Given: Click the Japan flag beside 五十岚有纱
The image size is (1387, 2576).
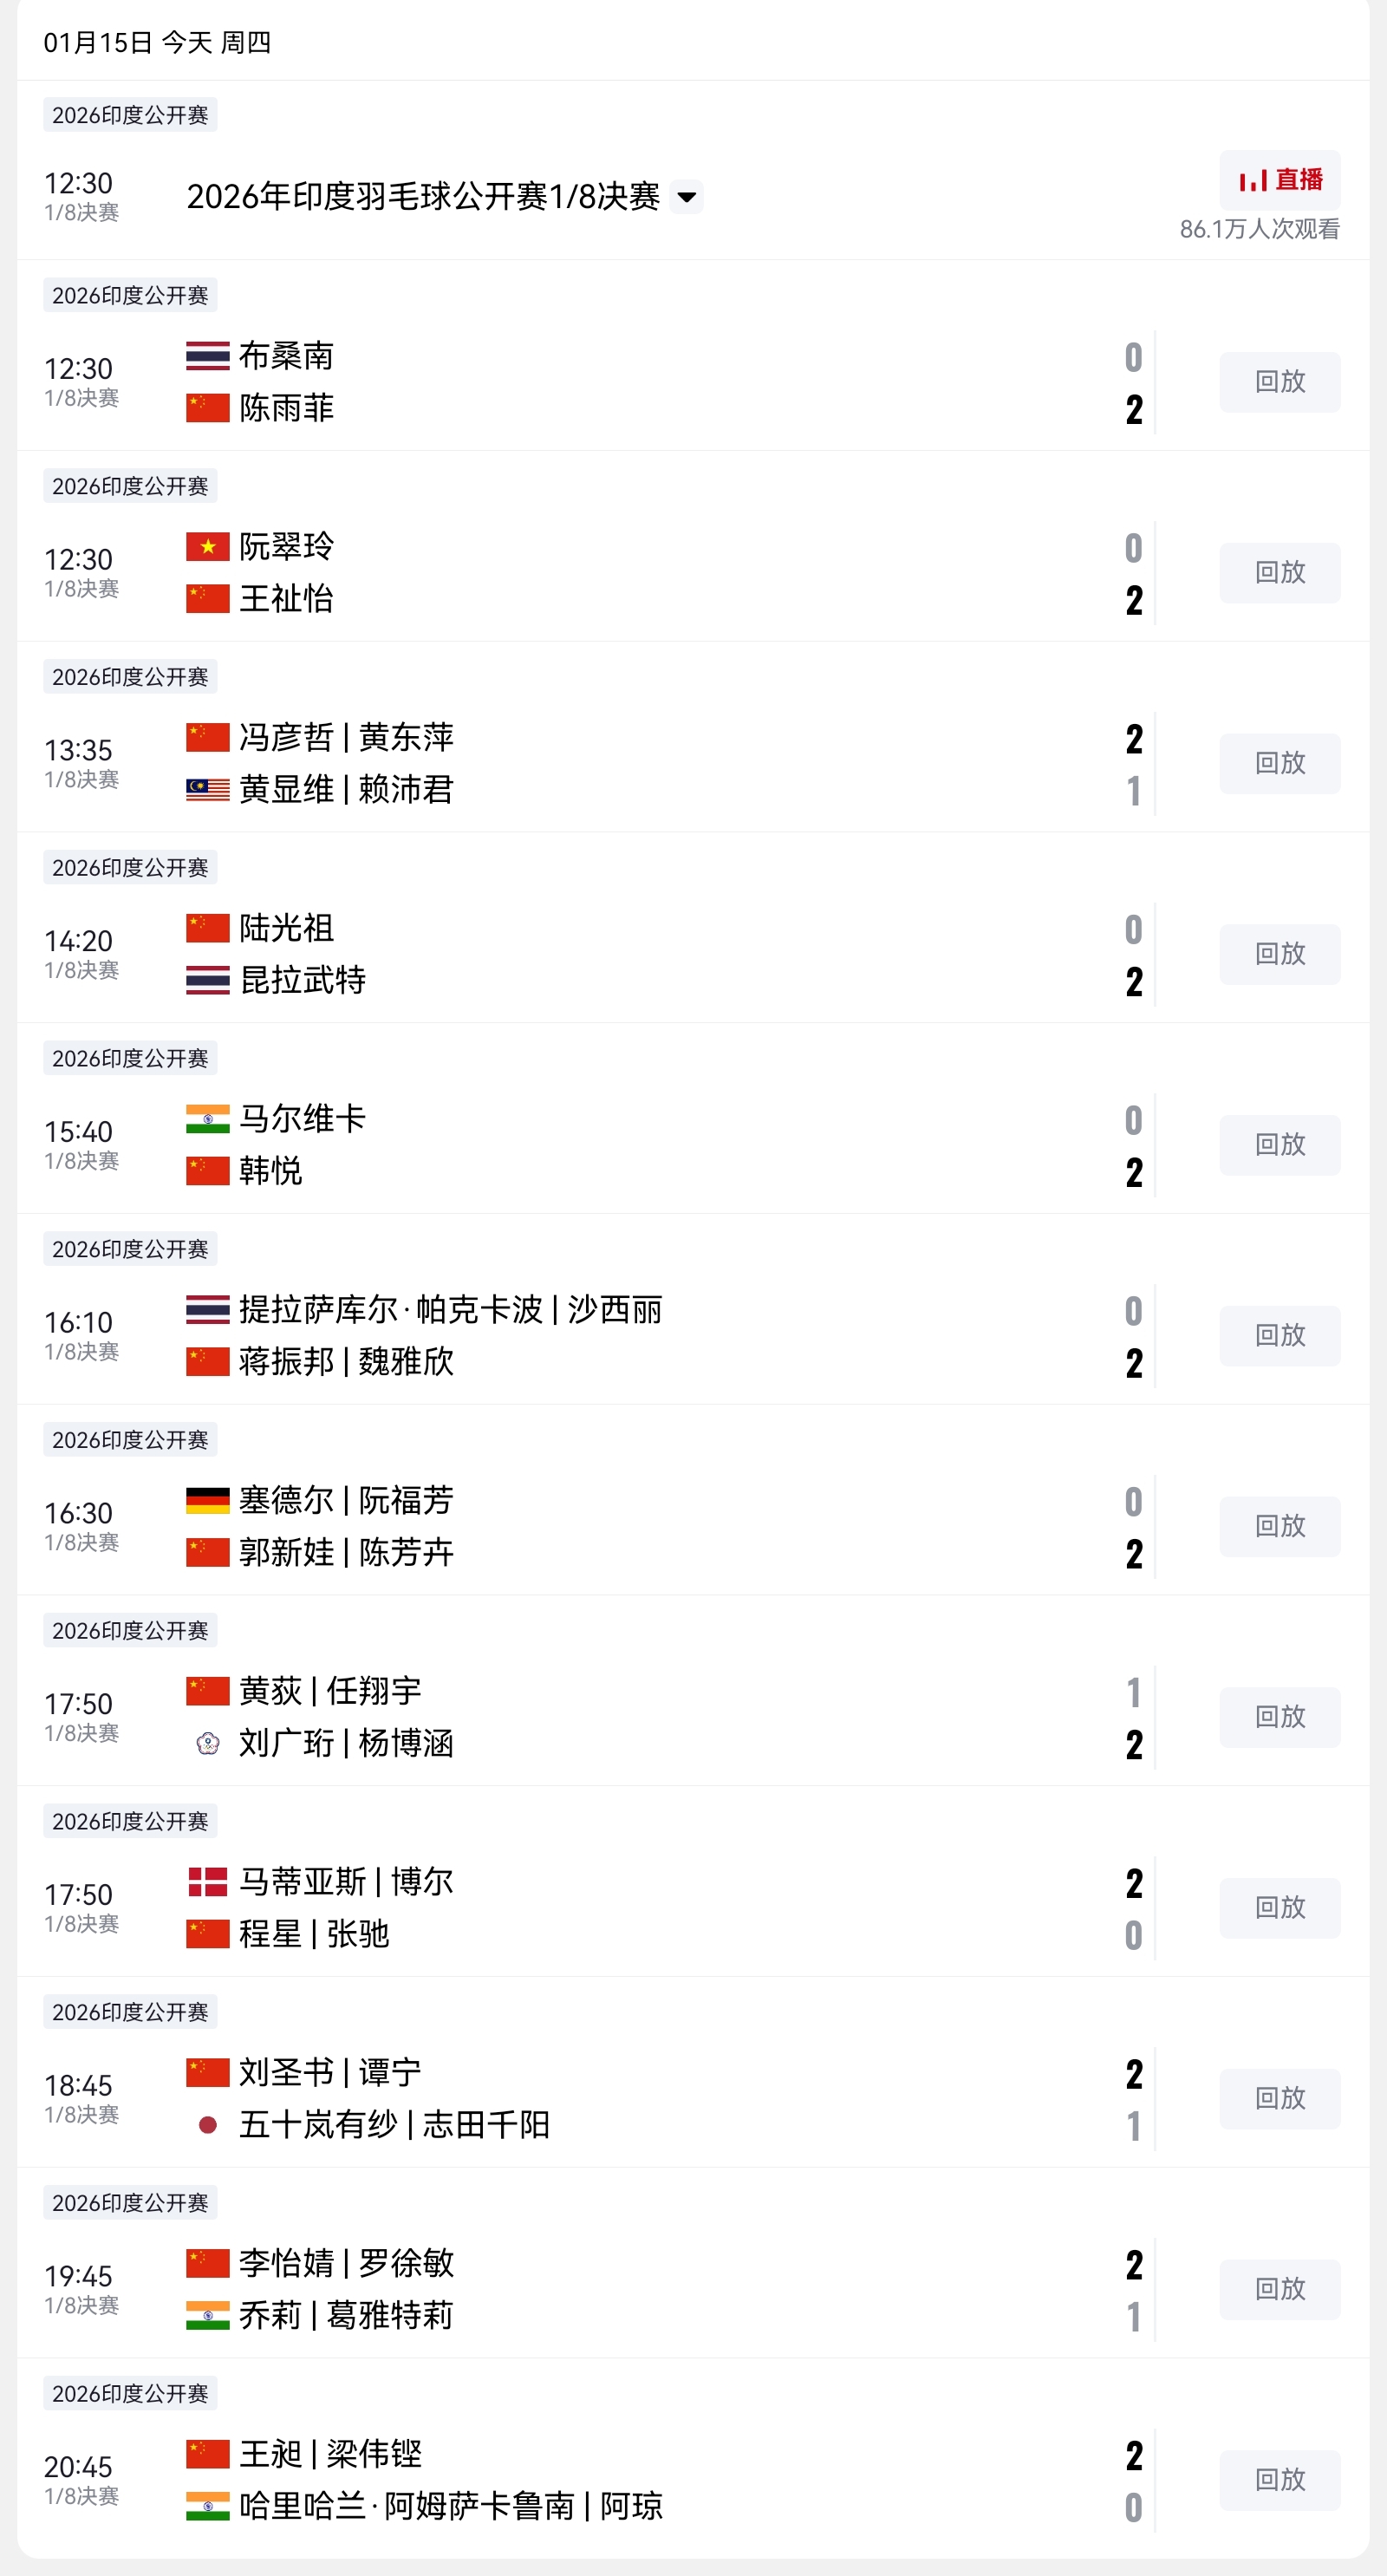Looking at the screenshot, I should [x=208, y=2125].
